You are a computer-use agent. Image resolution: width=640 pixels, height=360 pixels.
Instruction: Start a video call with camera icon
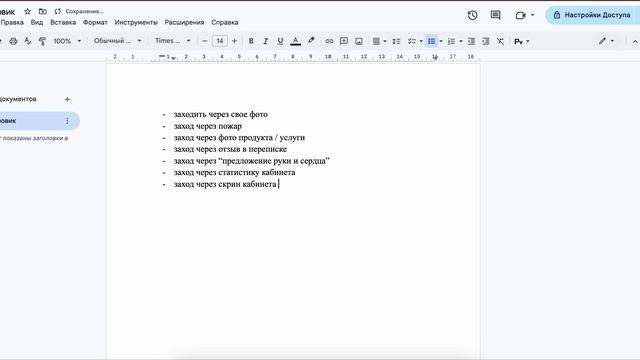pyautogui.click(x=520, y=15)
